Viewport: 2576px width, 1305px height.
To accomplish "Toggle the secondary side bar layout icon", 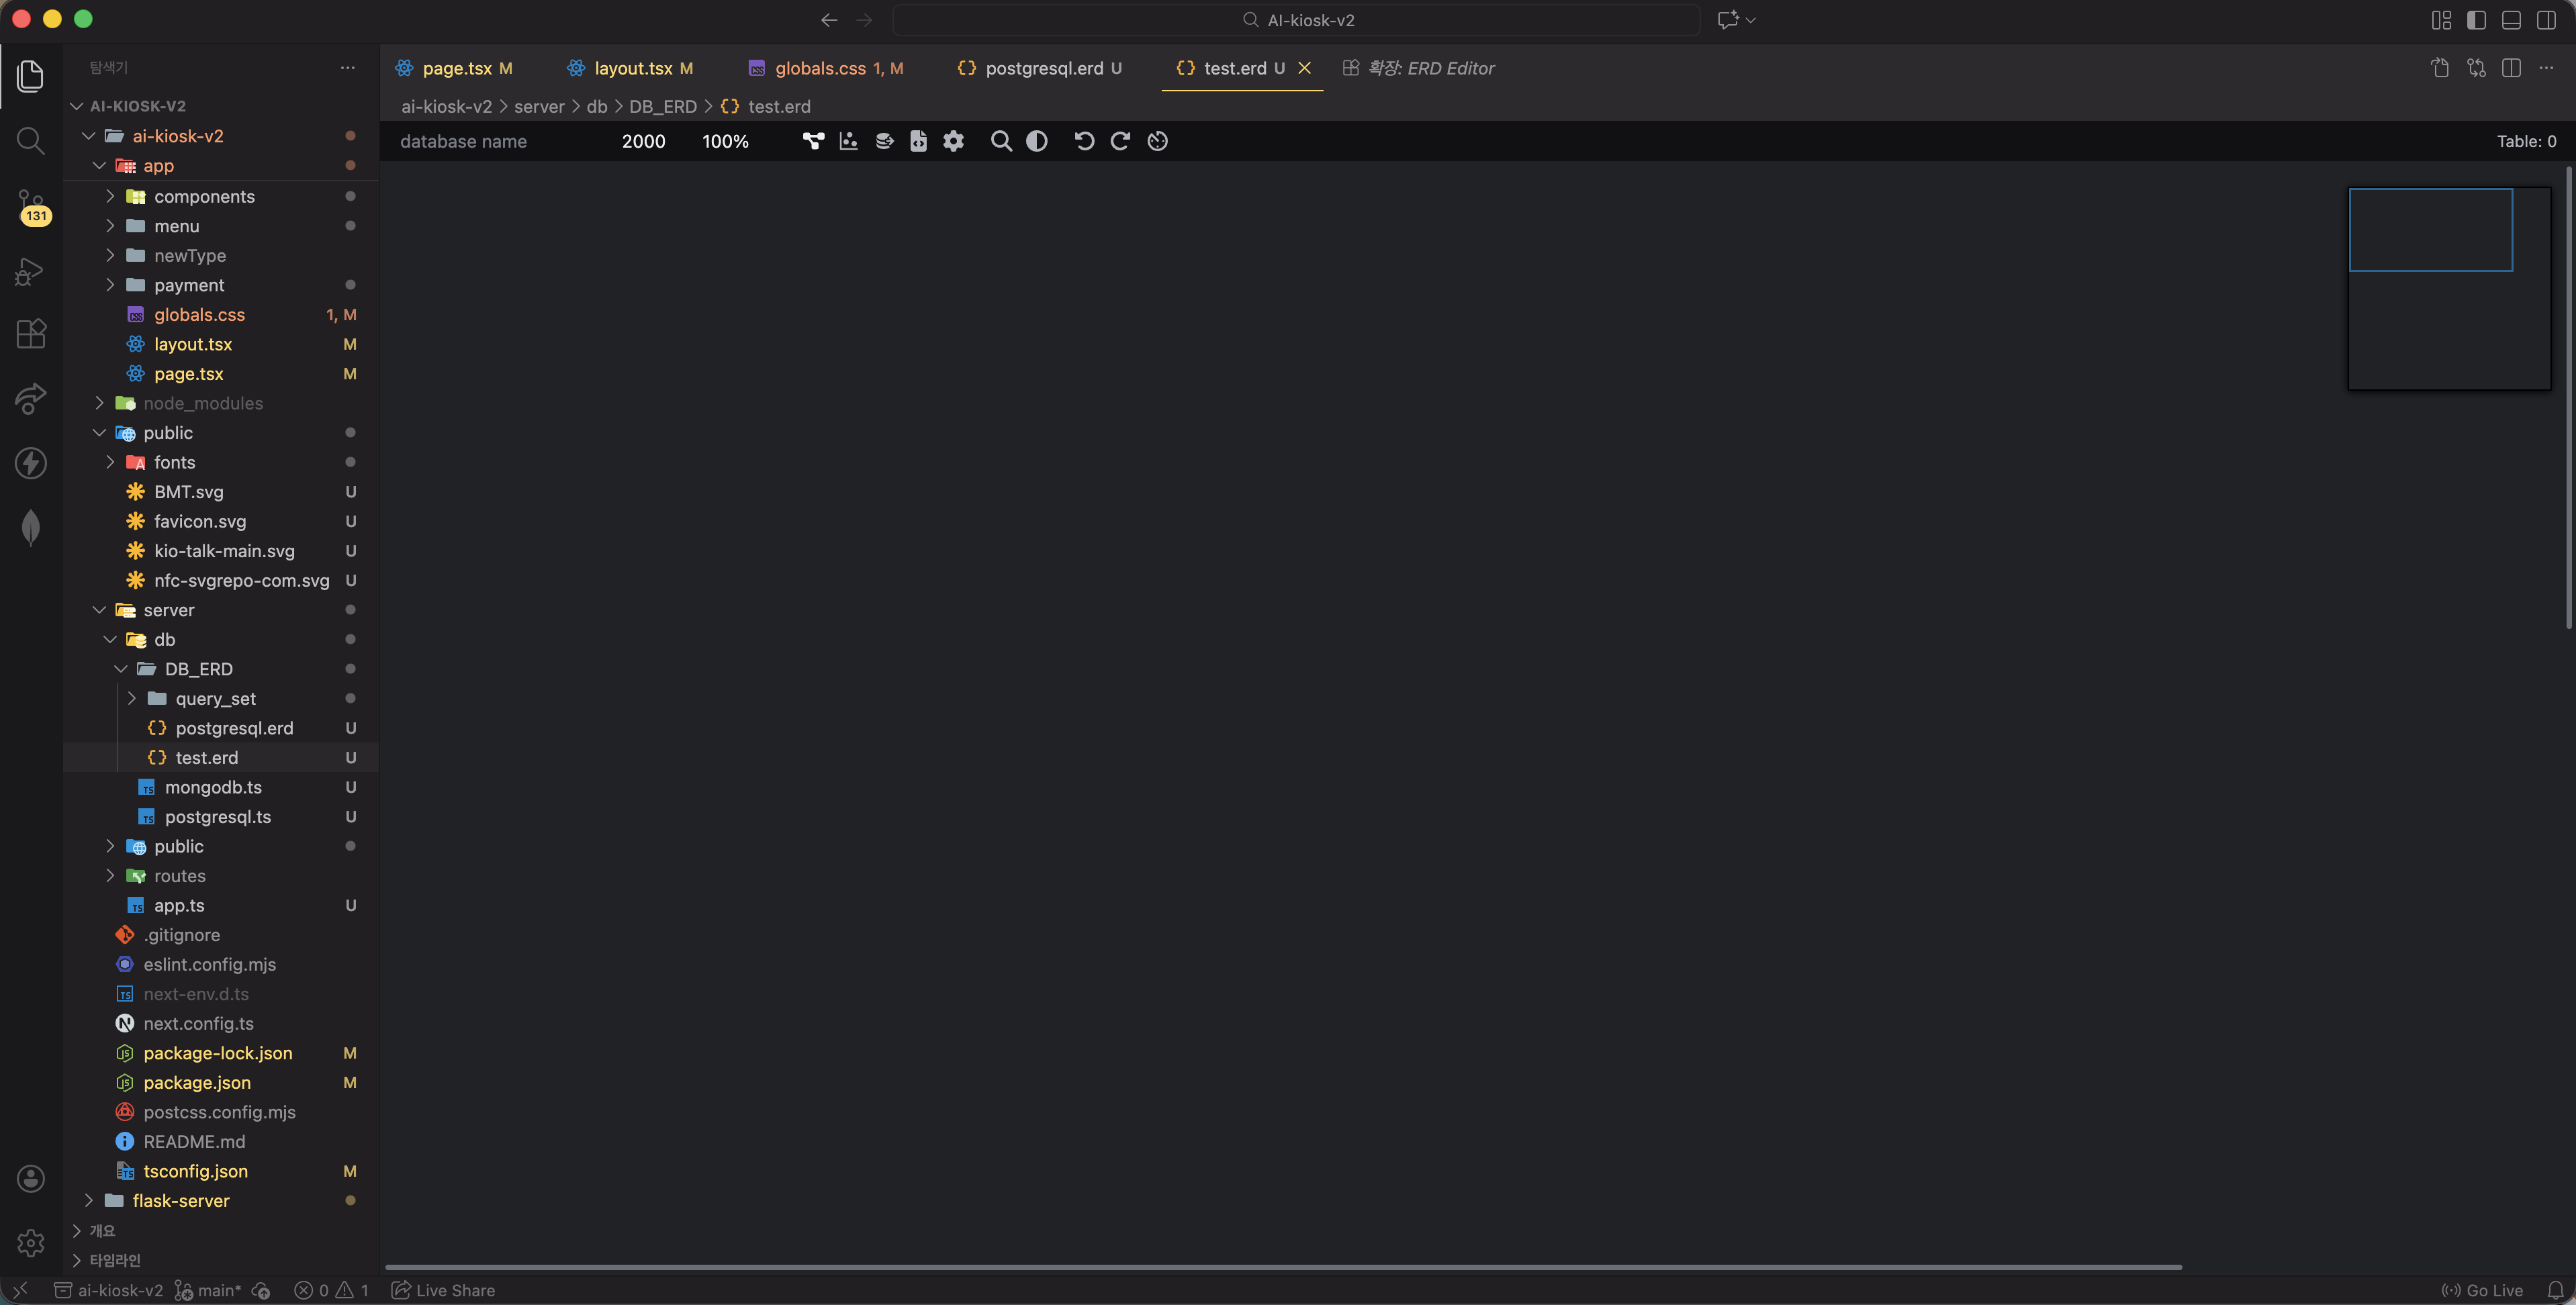I will pos(2546,20).
